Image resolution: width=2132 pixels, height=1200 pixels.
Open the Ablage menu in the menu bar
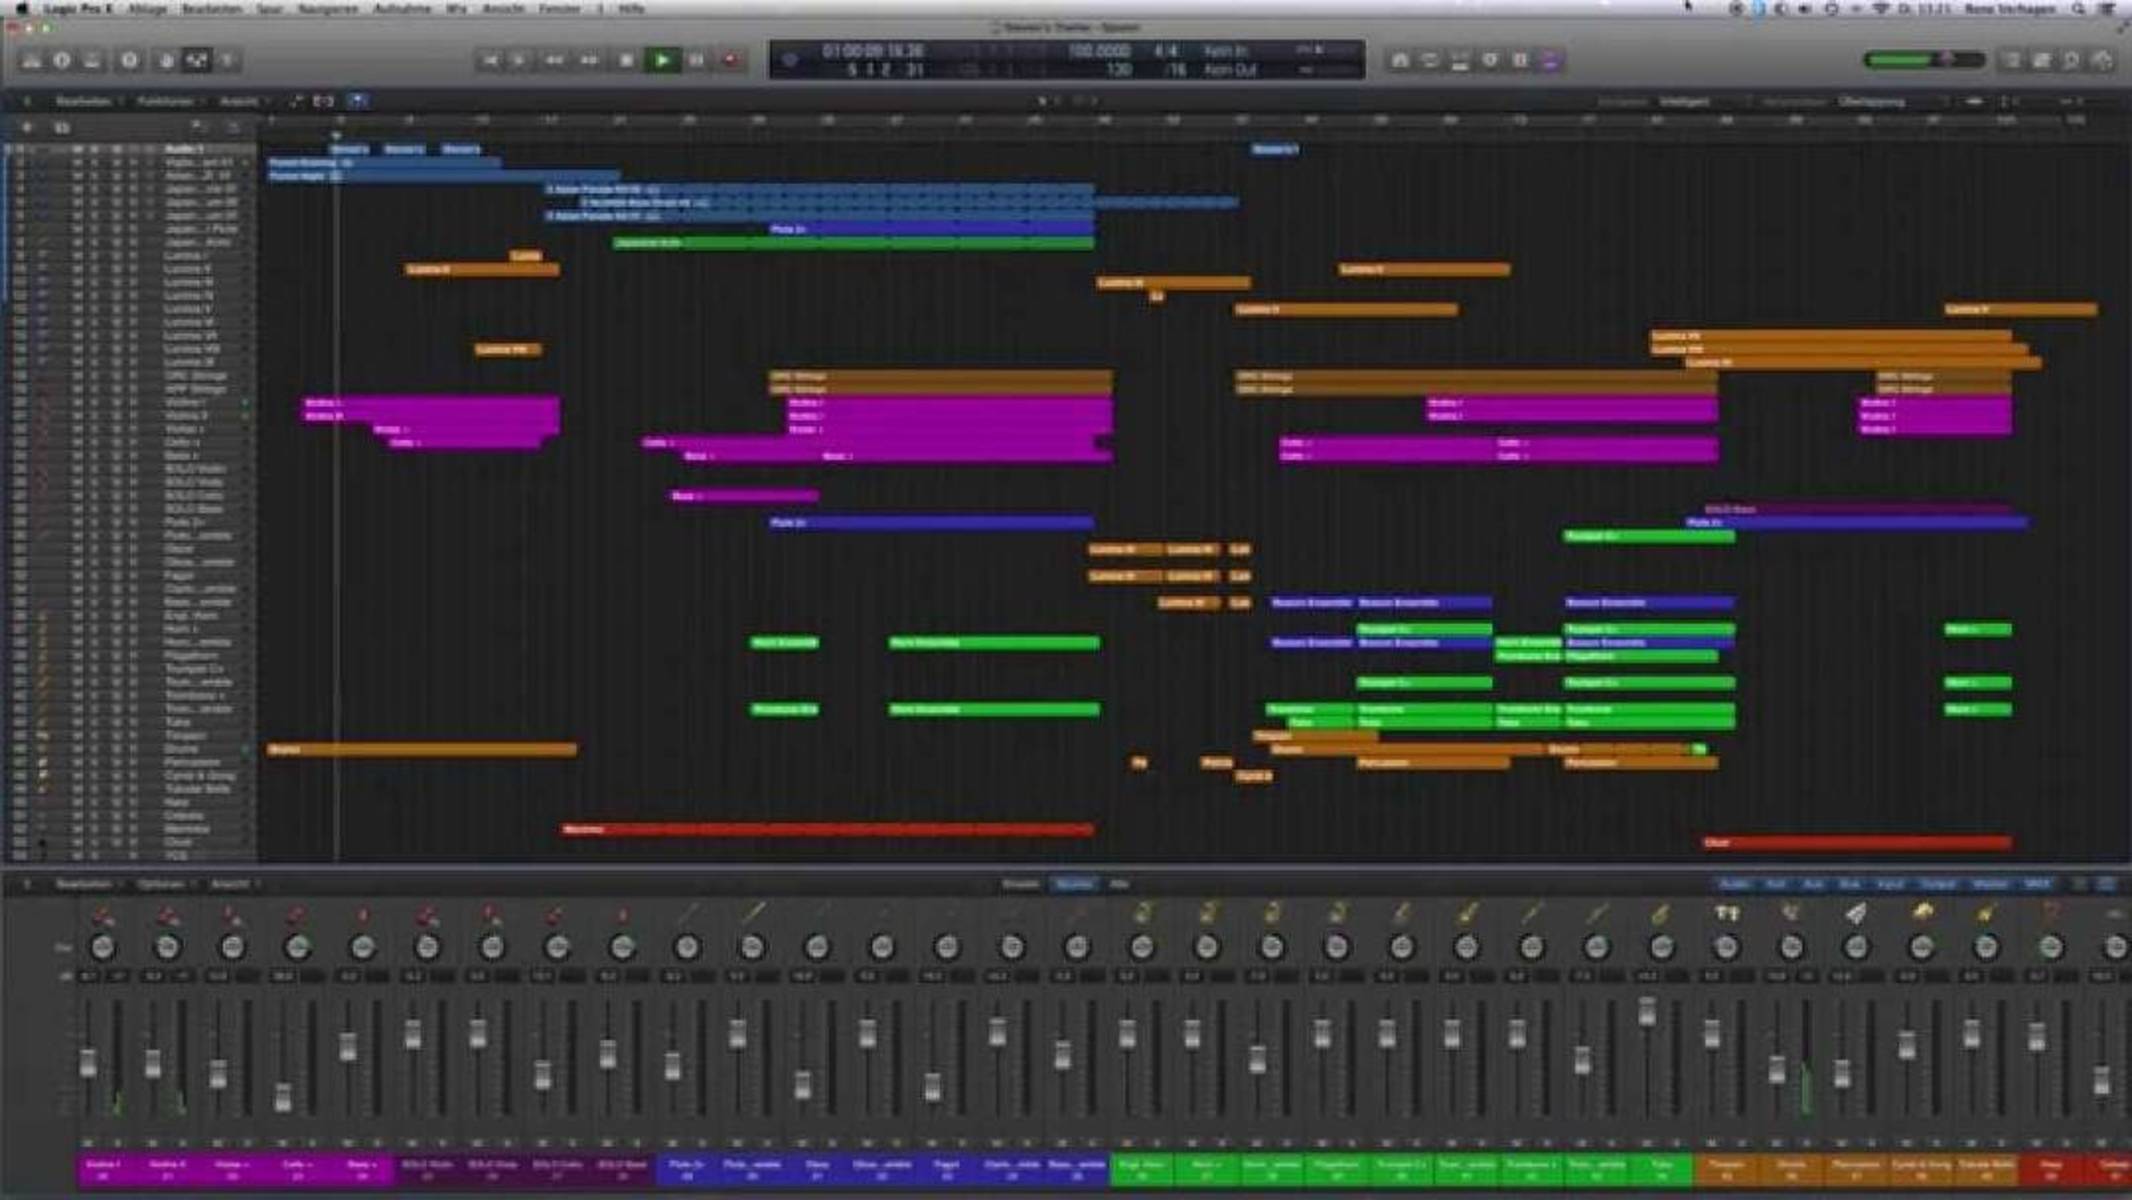[x=147, y=9]
